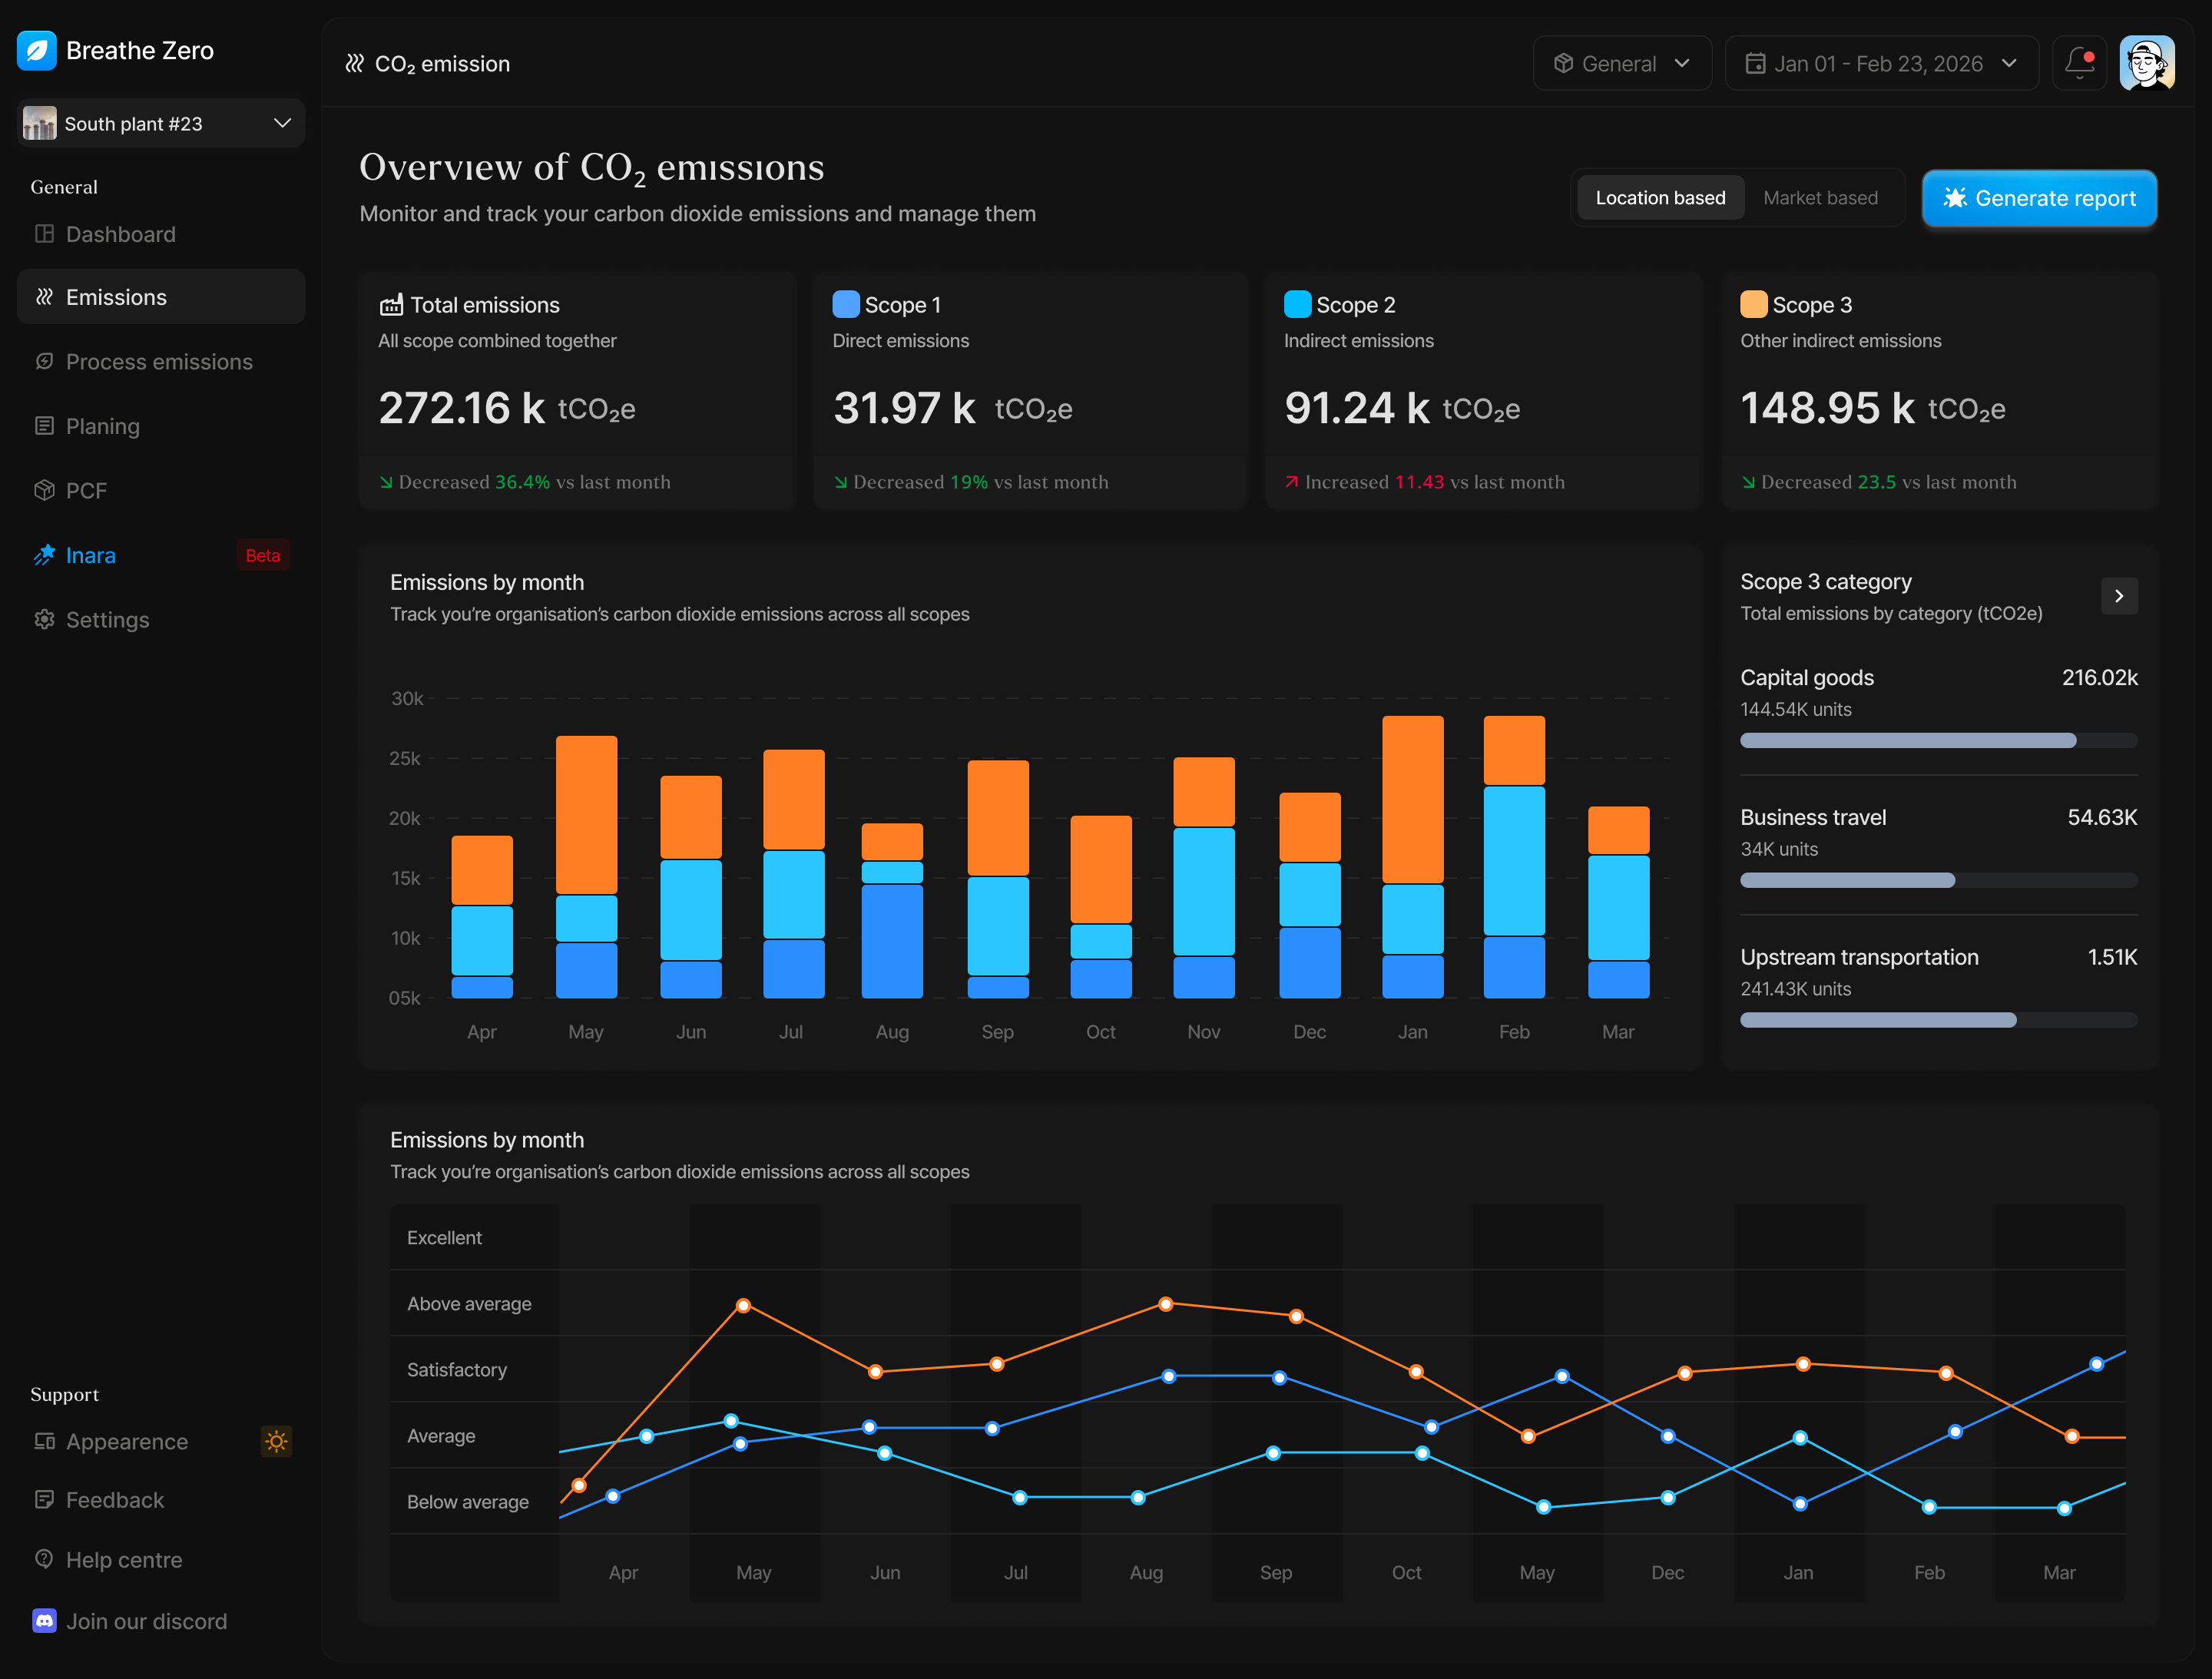Open the Jan 01 - Feb 23, 2026 date picker
This screenshot has height=1679, width=2212.
[x=1881, y=64]
